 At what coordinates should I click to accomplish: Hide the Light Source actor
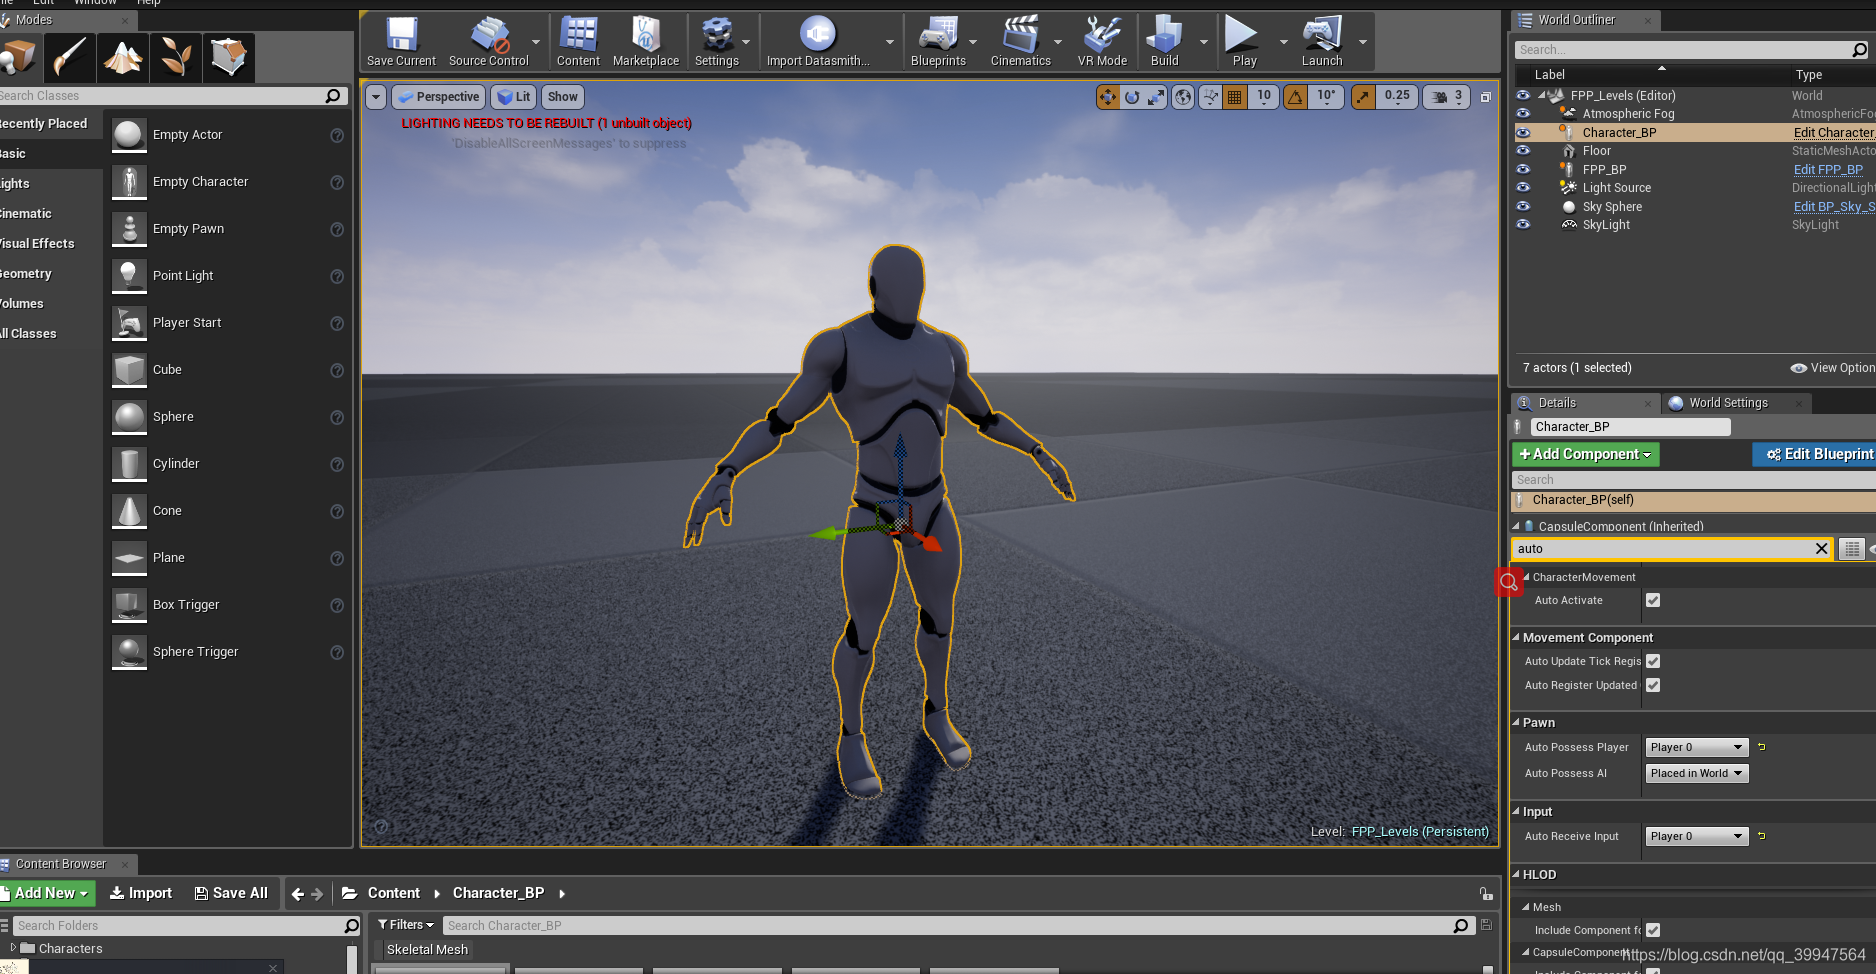point(1523,187)
